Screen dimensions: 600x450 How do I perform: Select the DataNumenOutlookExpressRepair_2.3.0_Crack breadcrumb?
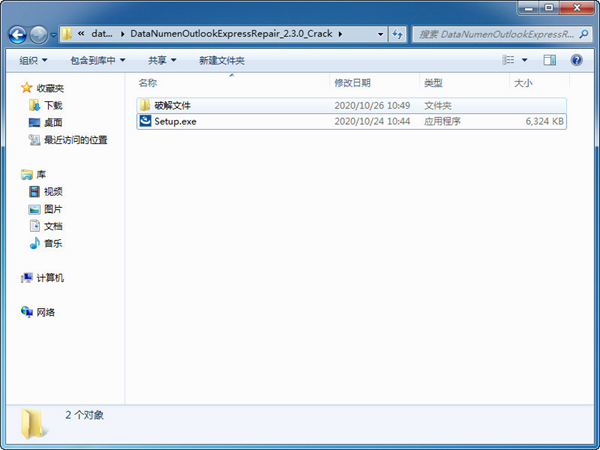[x=231, y=34]
